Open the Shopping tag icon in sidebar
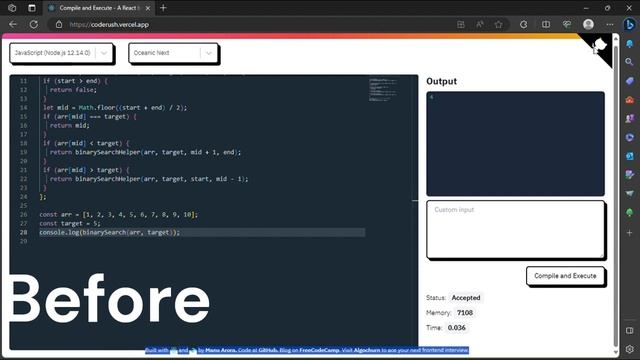This screenshot has height=360, width=640. pyautogui.click(x=629, y=81)
